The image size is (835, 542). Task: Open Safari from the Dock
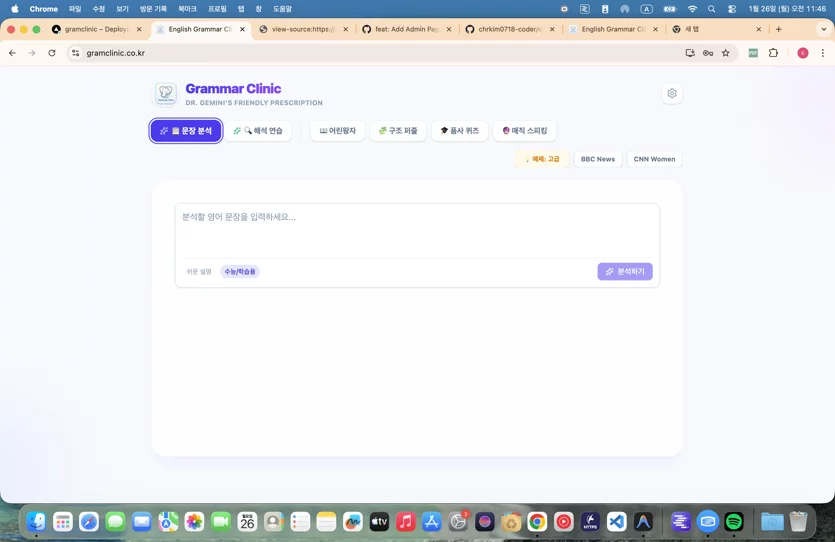click(x=89, y=522)
